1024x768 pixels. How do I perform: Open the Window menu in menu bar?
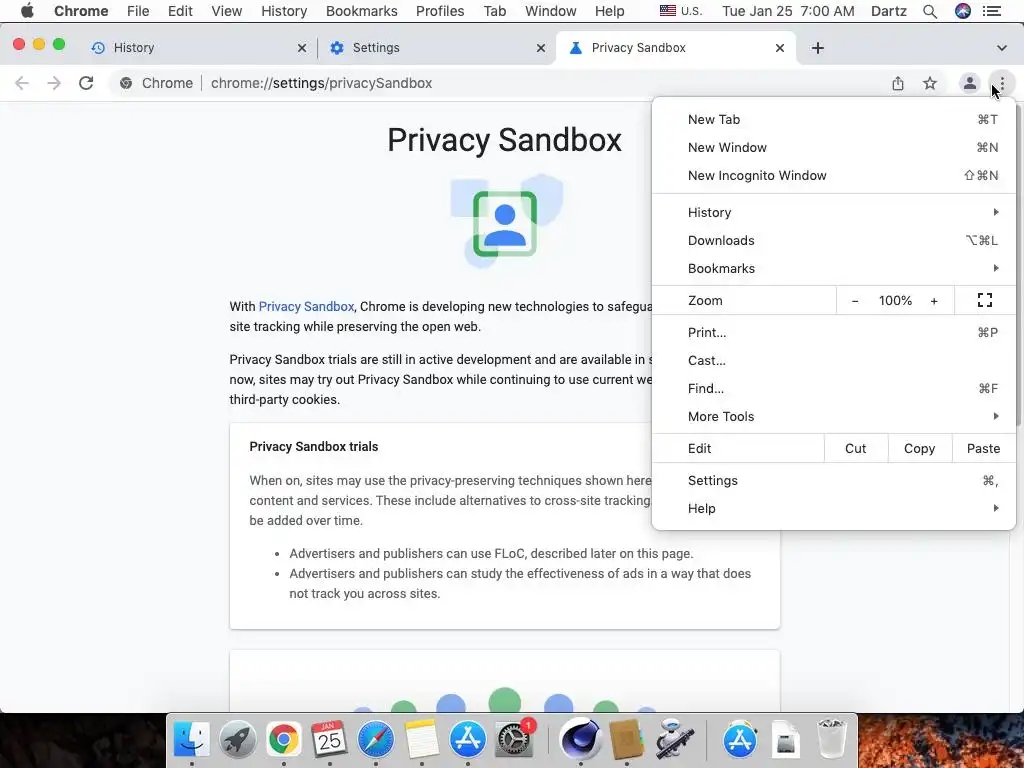click(551, 11)
